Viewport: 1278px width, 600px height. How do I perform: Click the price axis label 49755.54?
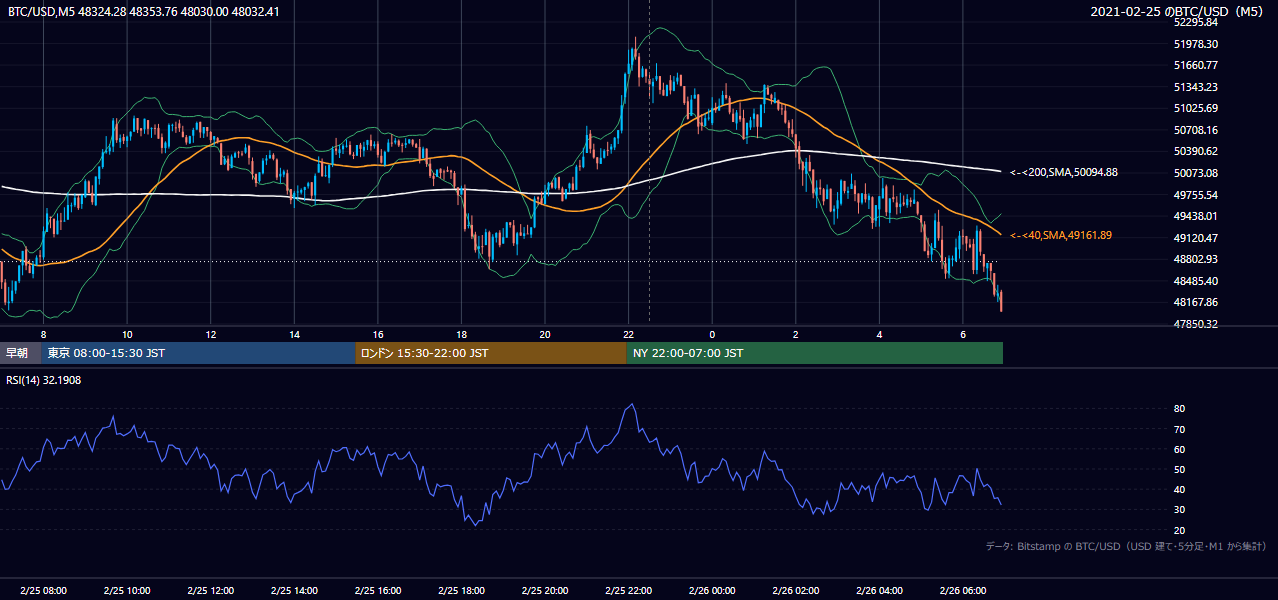[x=1195, y=195]
